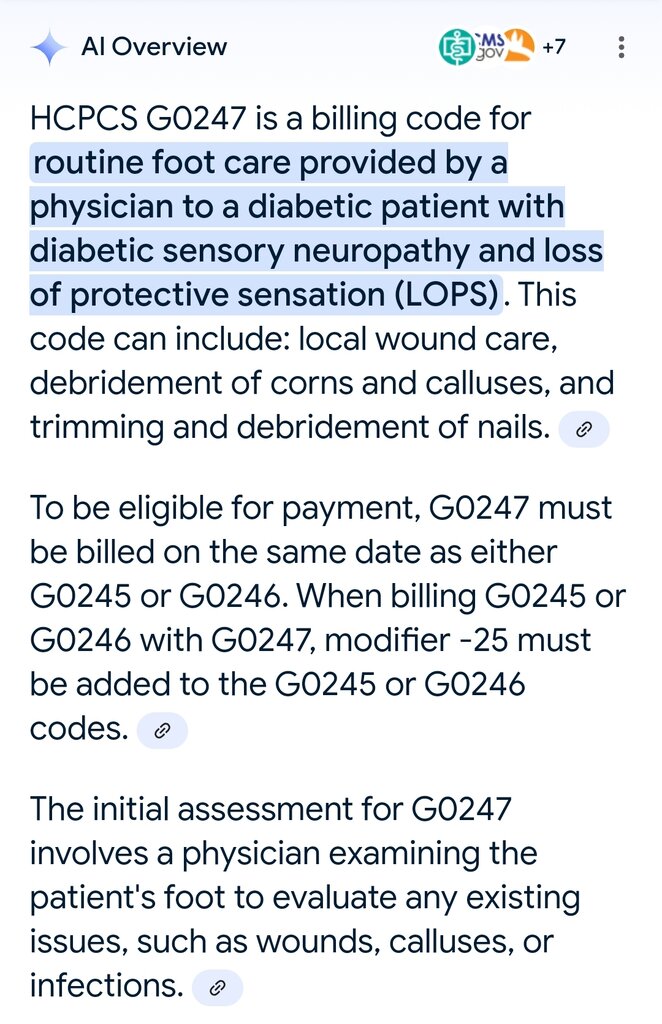Click the AI Overview heading text
The width and height of the screenshot is (662, 1024).
point(154,47)
